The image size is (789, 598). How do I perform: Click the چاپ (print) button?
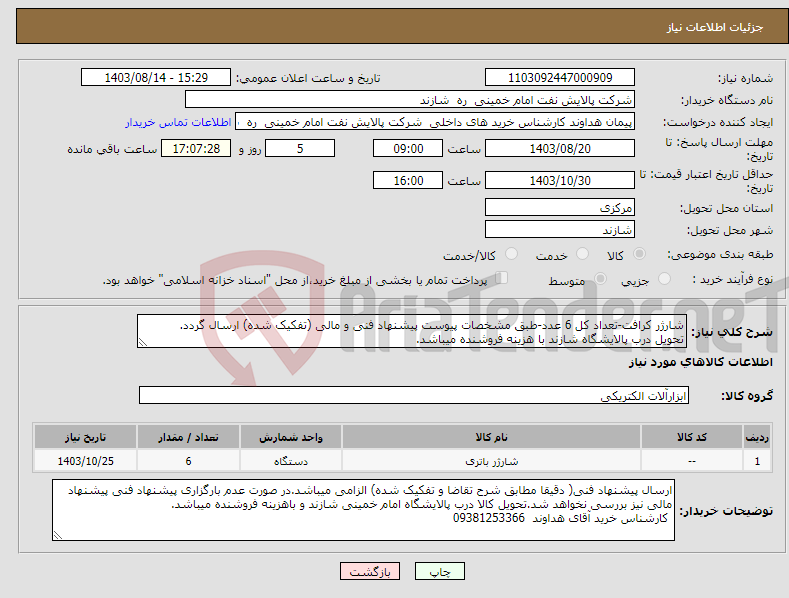439,571
